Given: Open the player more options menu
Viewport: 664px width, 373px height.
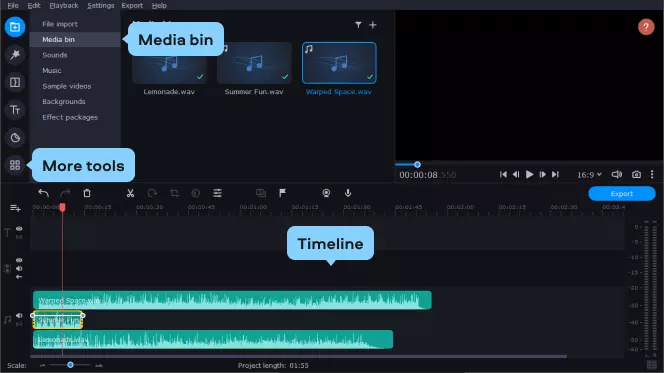Looking at the screenshot, I should pos(652,174).
